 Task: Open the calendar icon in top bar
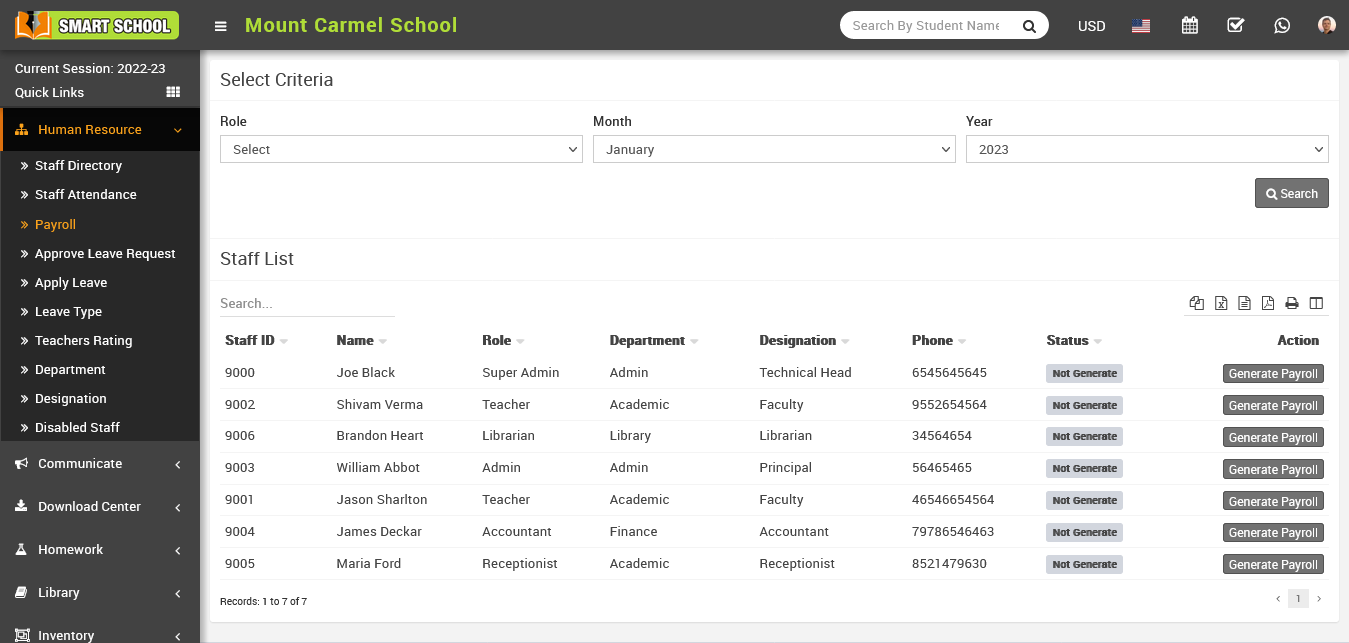[1189, 26]
